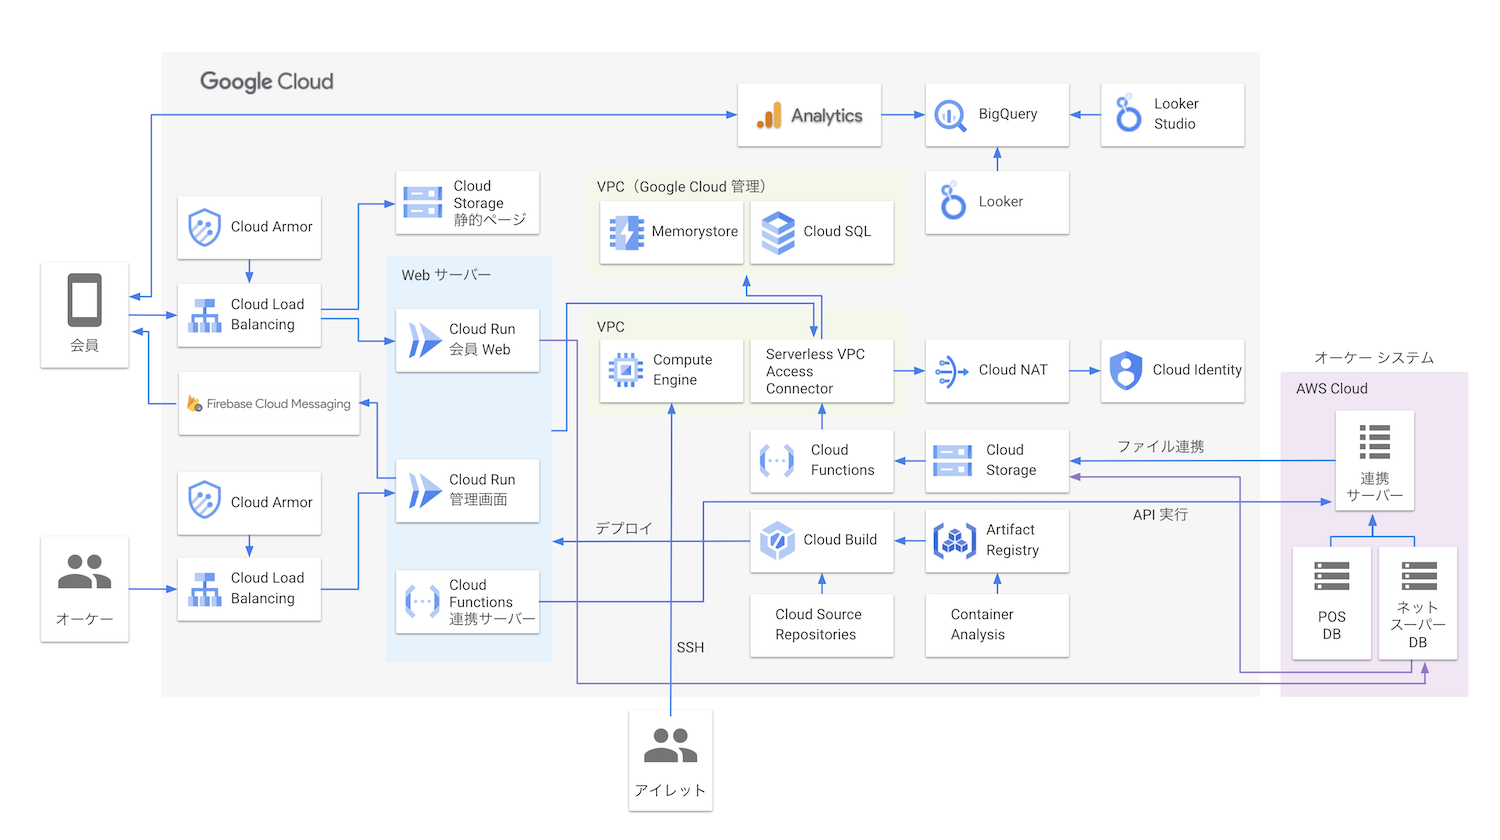This screenshot has width=1500, height=840.
Task: Click the Compute Engine text label
Action: click(683, 370)
